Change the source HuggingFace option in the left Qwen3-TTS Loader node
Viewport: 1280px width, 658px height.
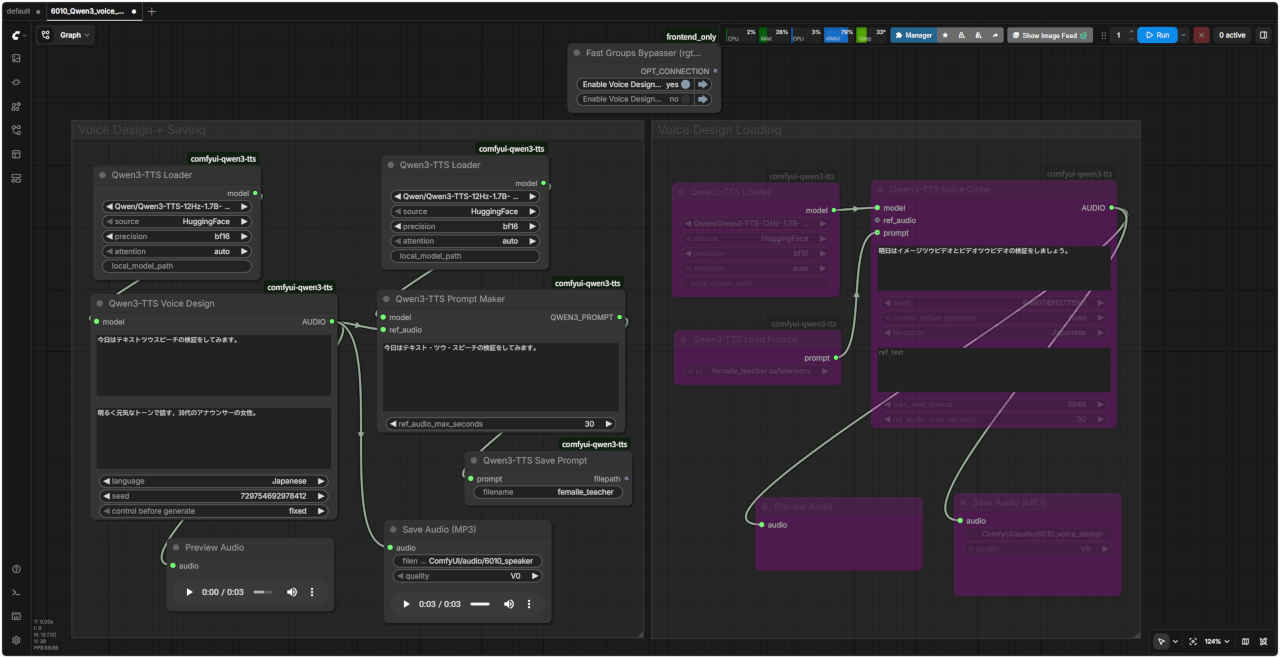178,222
